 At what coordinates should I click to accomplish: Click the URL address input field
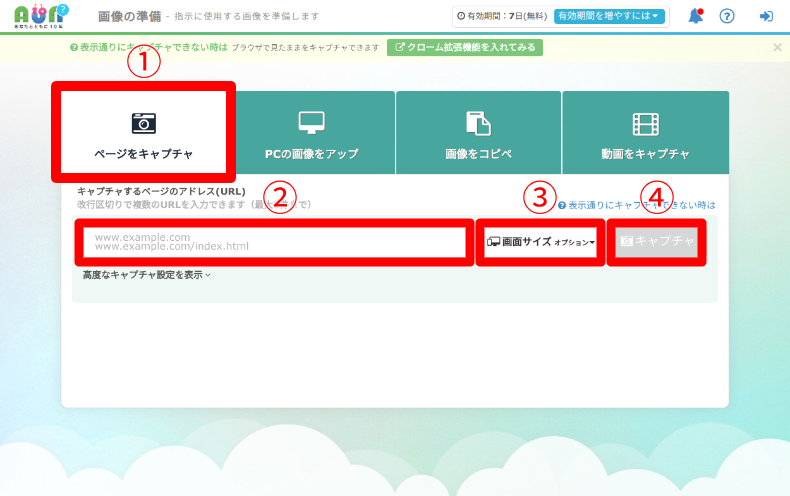[x=275, y=242]
